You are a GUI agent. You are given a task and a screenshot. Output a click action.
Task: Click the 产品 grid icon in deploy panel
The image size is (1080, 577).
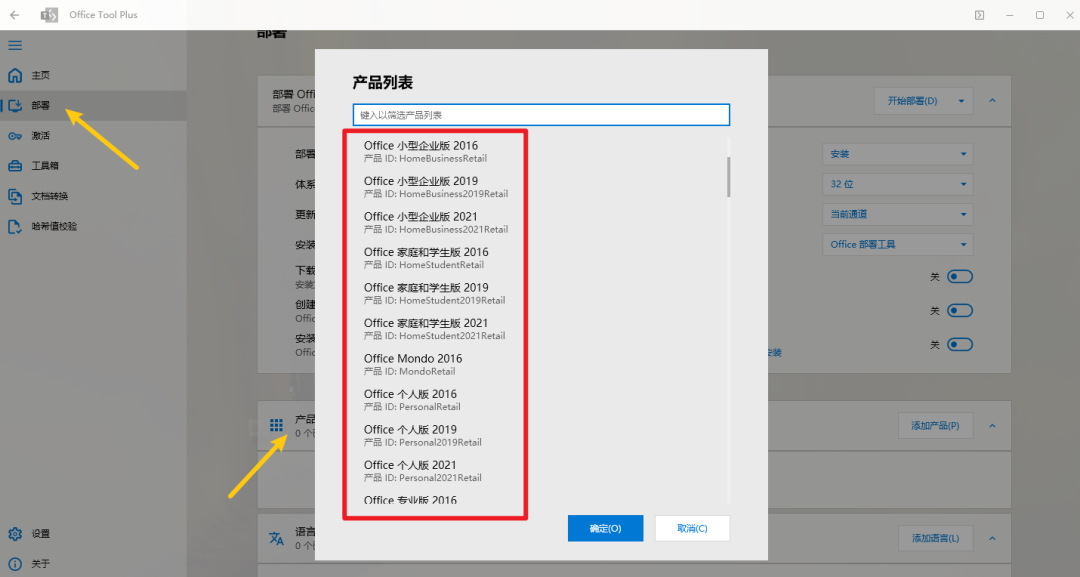coord(276,425)
